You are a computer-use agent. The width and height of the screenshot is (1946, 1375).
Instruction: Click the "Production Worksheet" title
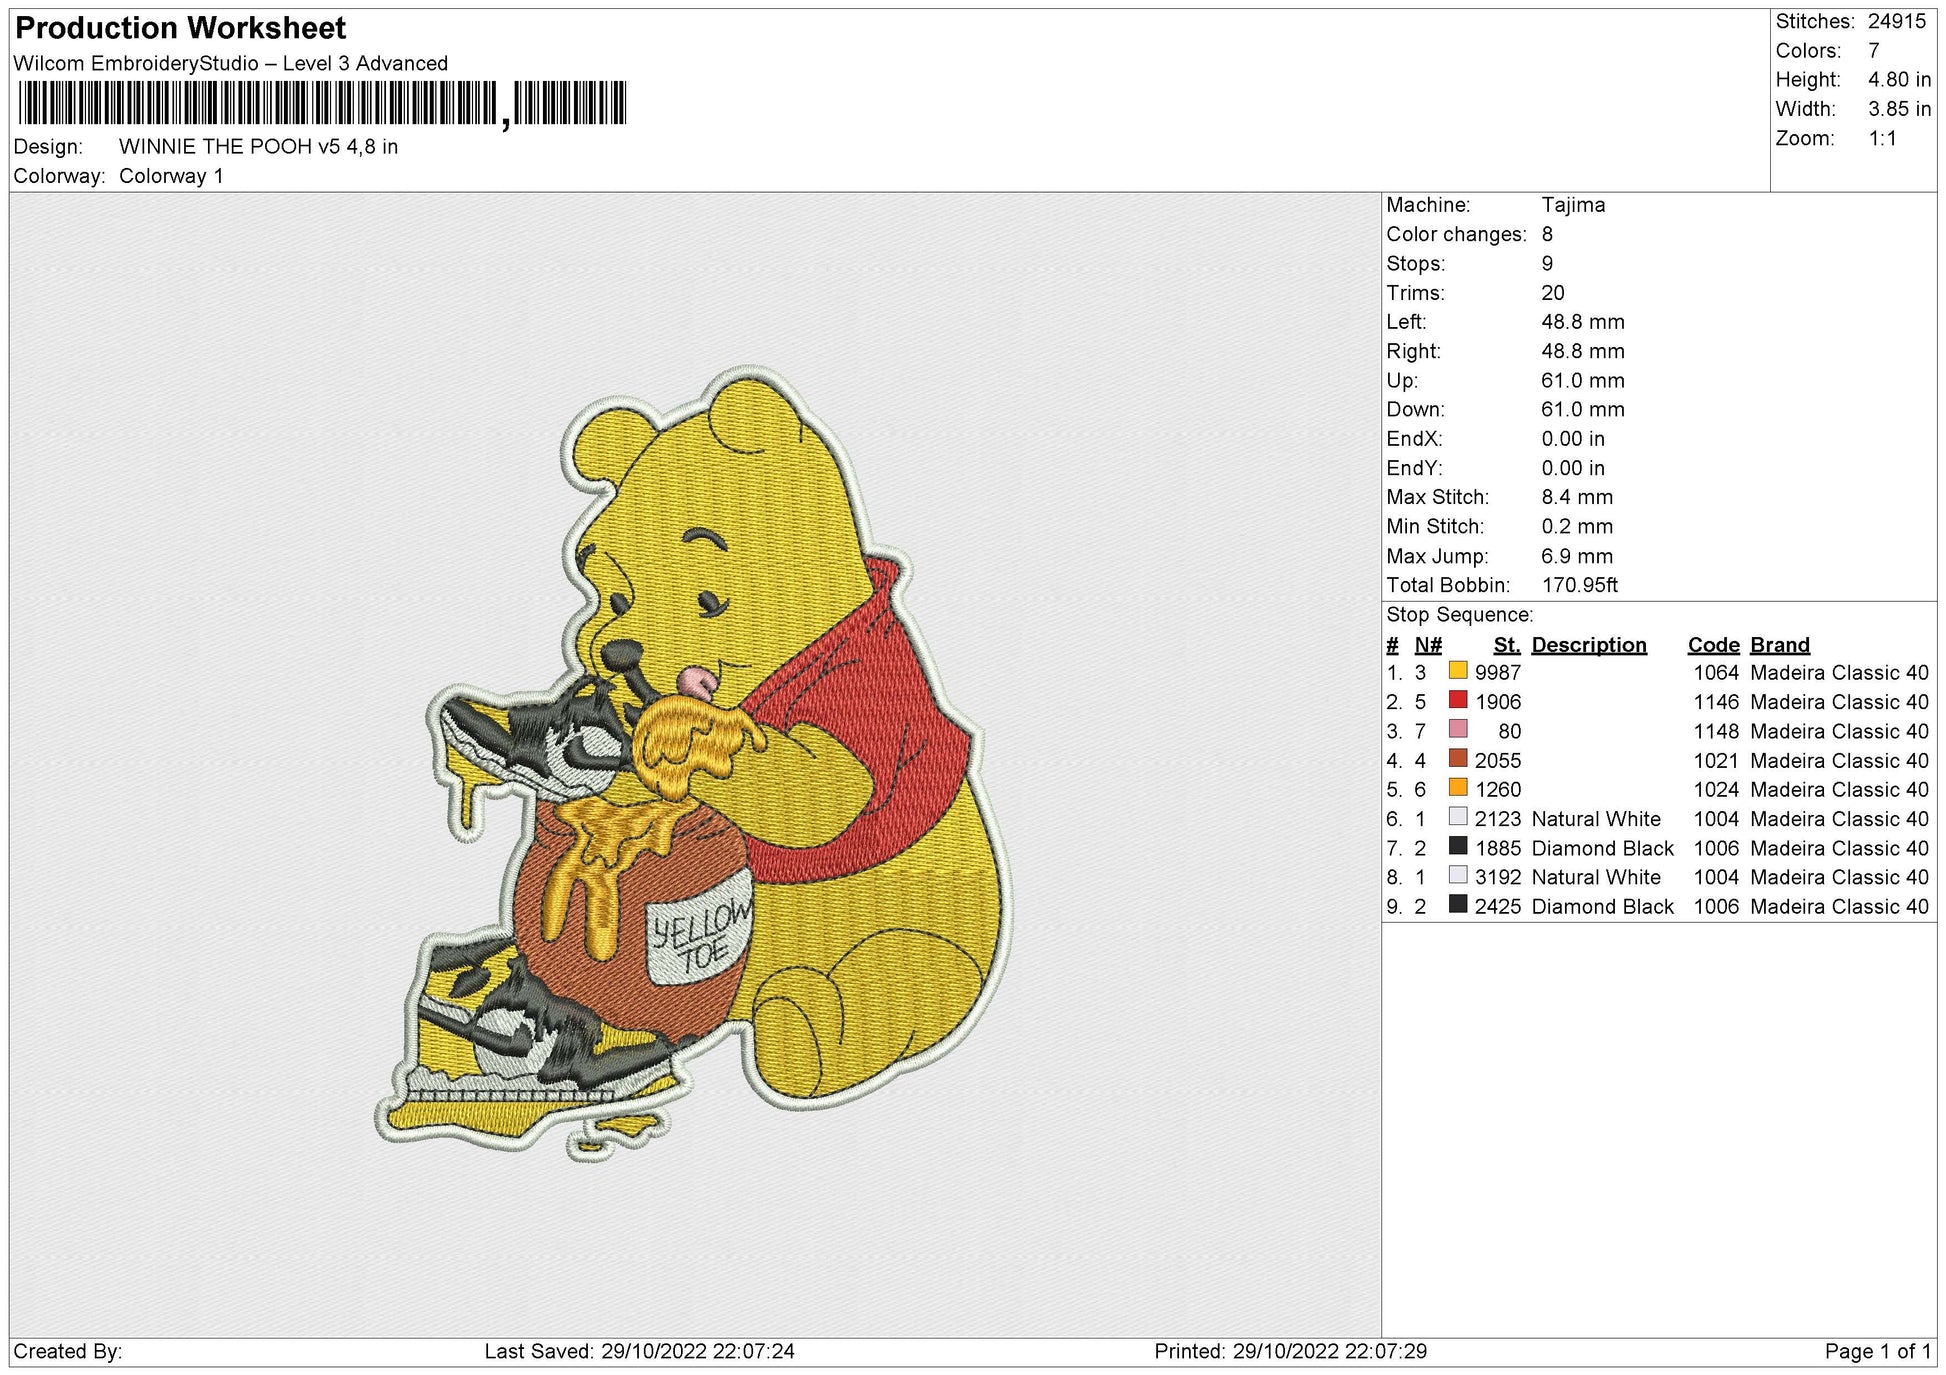pos(181,28)
